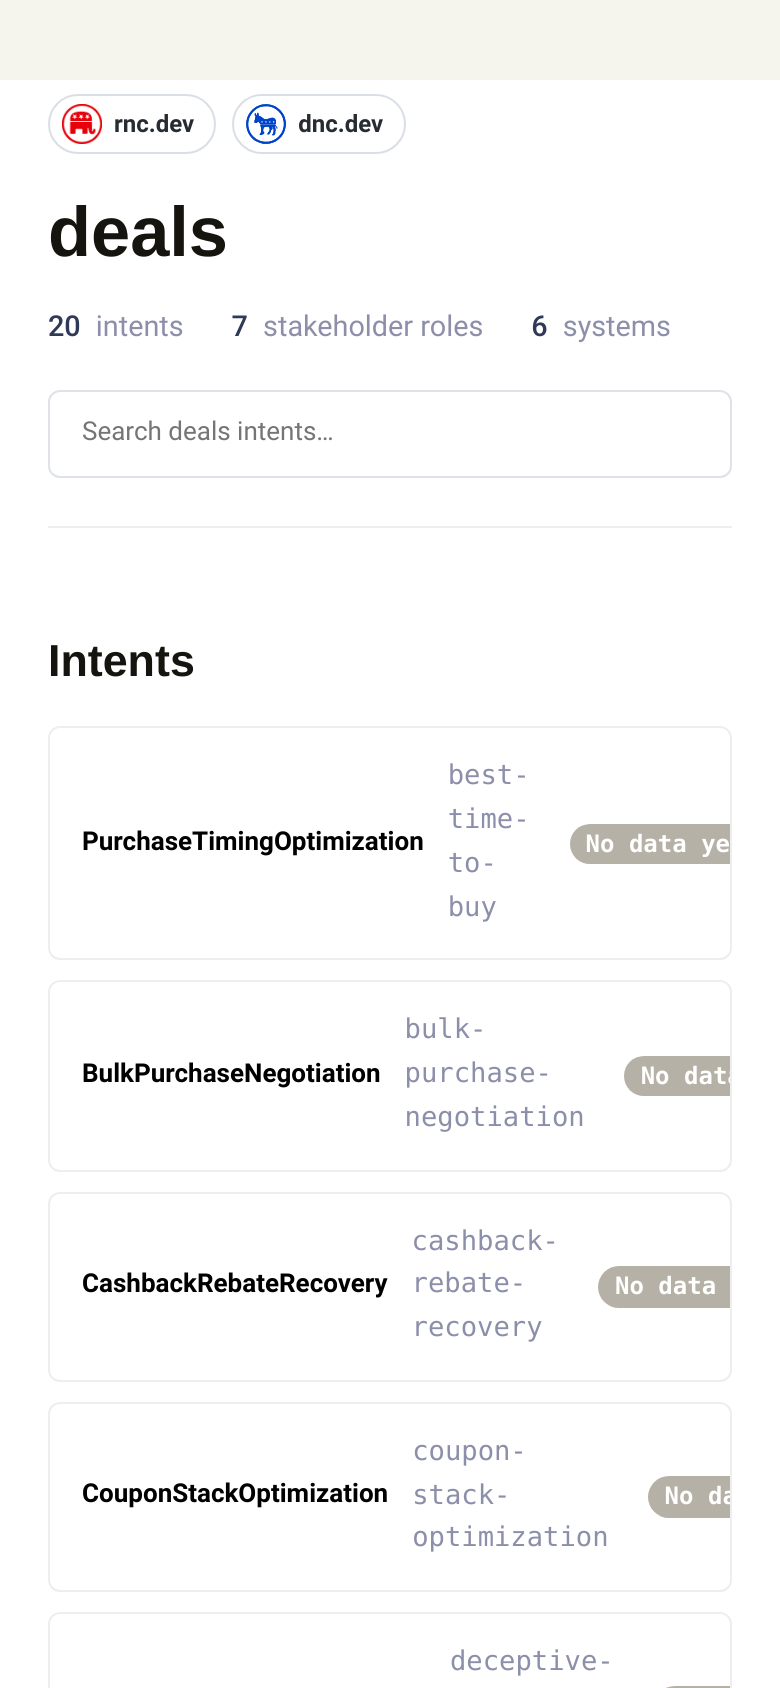Open the rnc.dev link chip
The image size is (780, 1688).
[132, 124]
